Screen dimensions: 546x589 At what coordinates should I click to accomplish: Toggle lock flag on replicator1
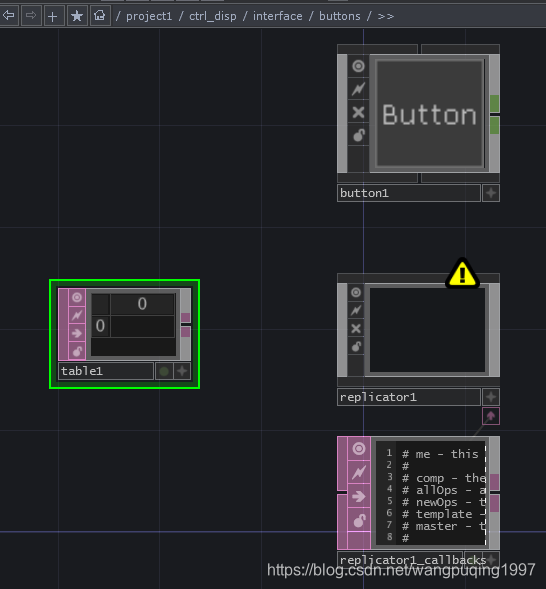[x=356, y=346]
